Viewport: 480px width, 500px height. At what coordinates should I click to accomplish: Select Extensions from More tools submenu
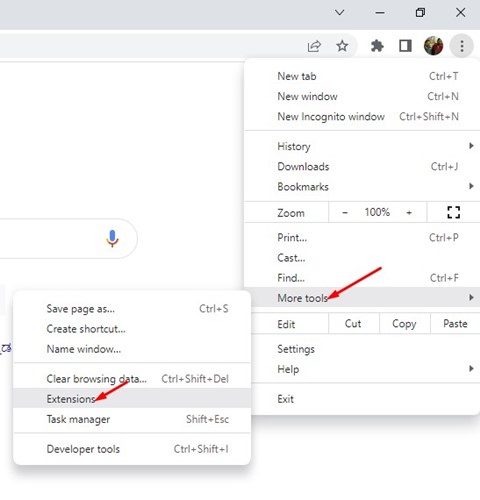132,399
